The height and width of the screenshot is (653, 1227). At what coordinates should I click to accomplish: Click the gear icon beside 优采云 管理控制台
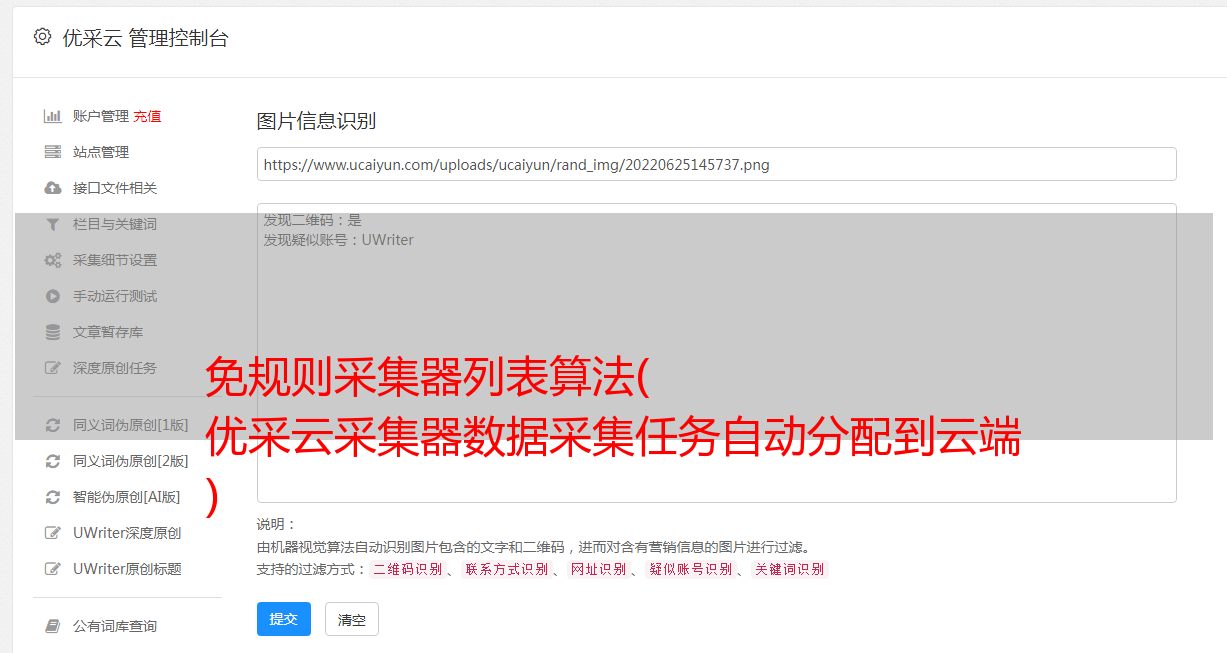click(42, 37)
